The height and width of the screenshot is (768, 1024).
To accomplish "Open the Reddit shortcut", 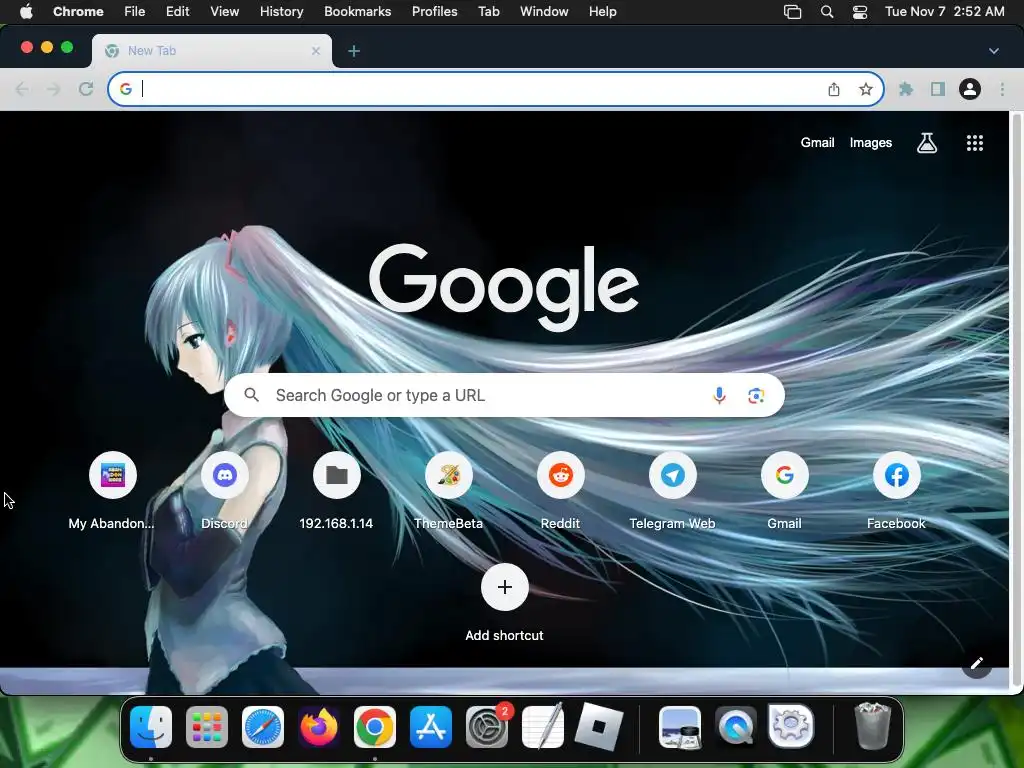I will point(560,490).
